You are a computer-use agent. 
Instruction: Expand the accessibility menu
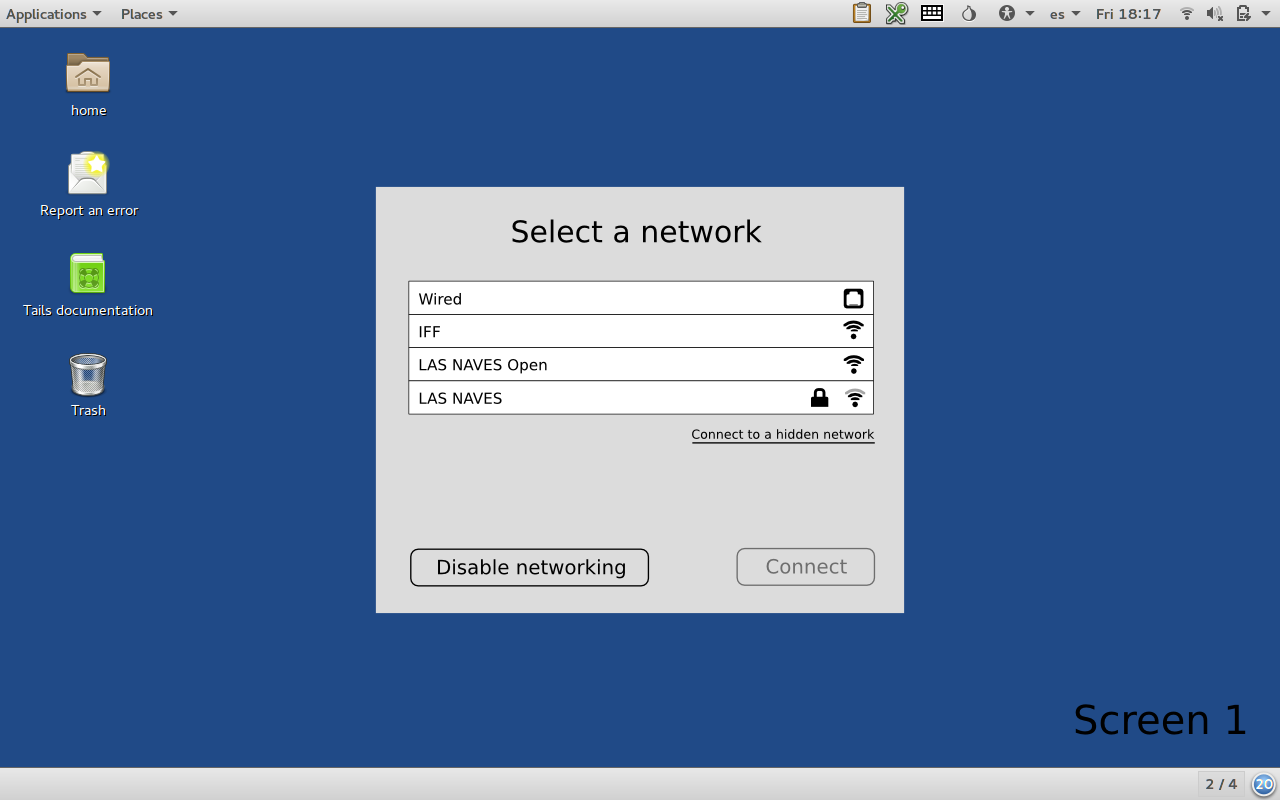pos(1015,13)
